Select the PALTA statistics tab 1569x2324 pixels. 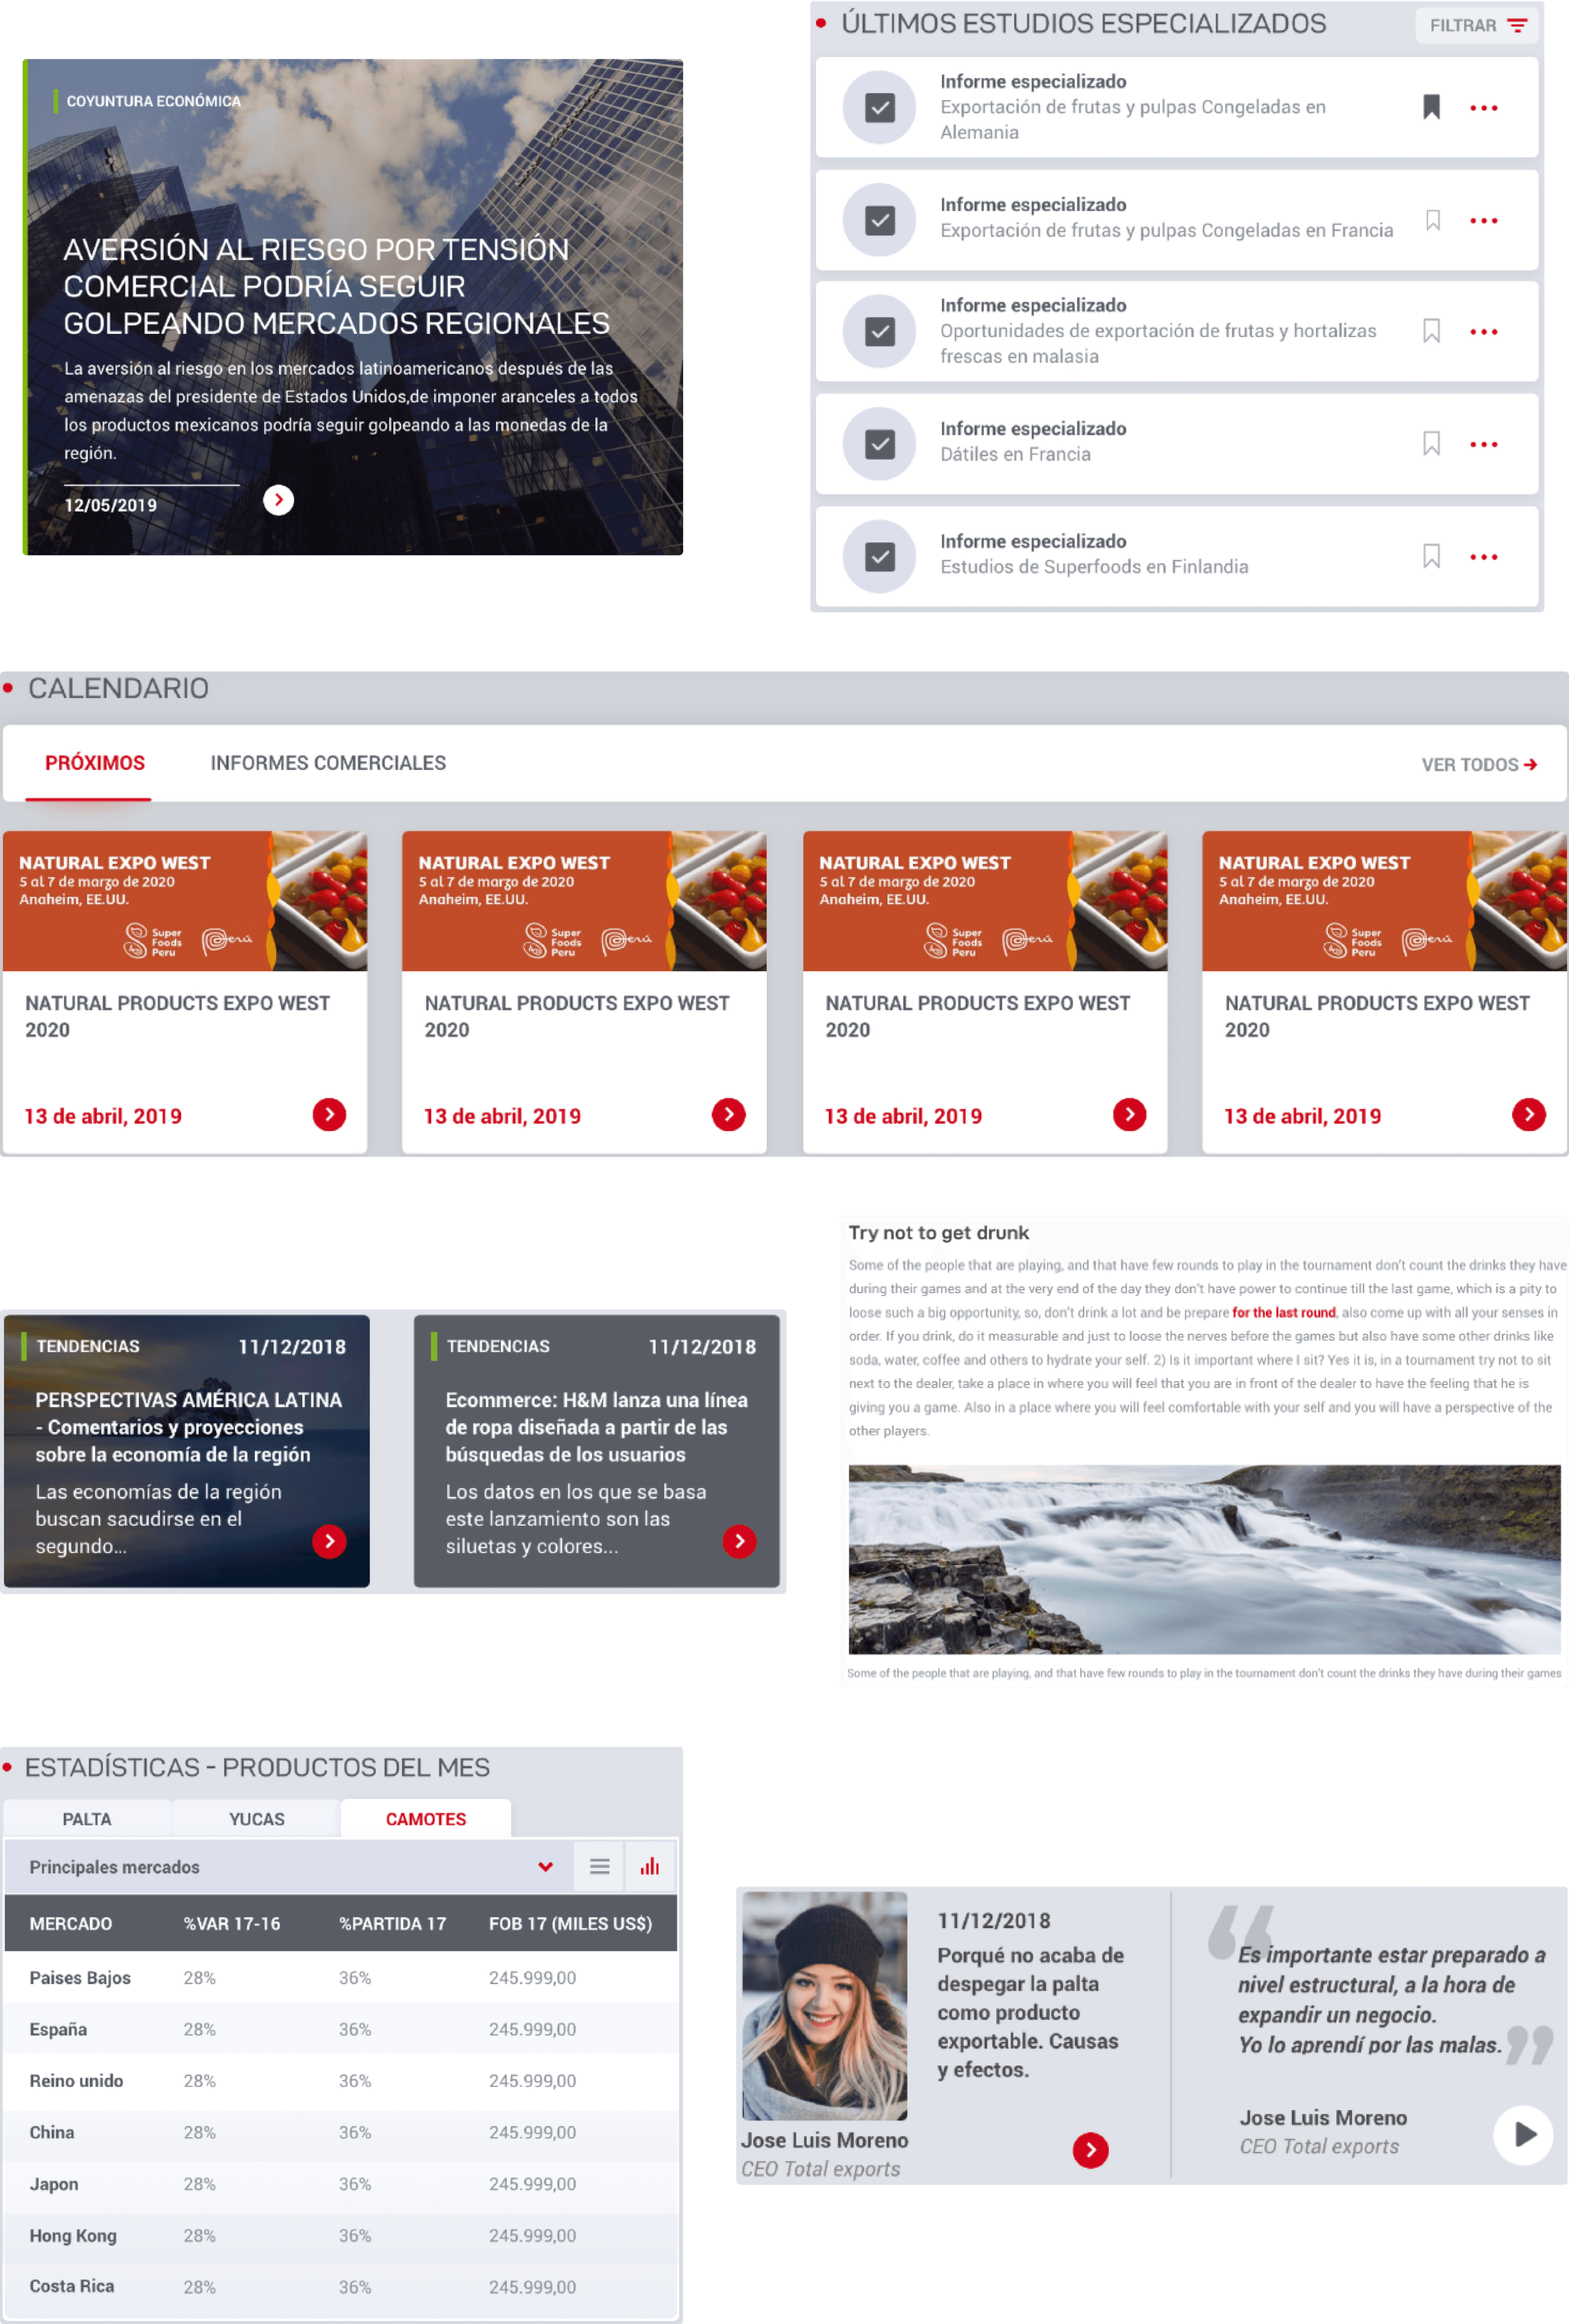(x=87, y=1819)
